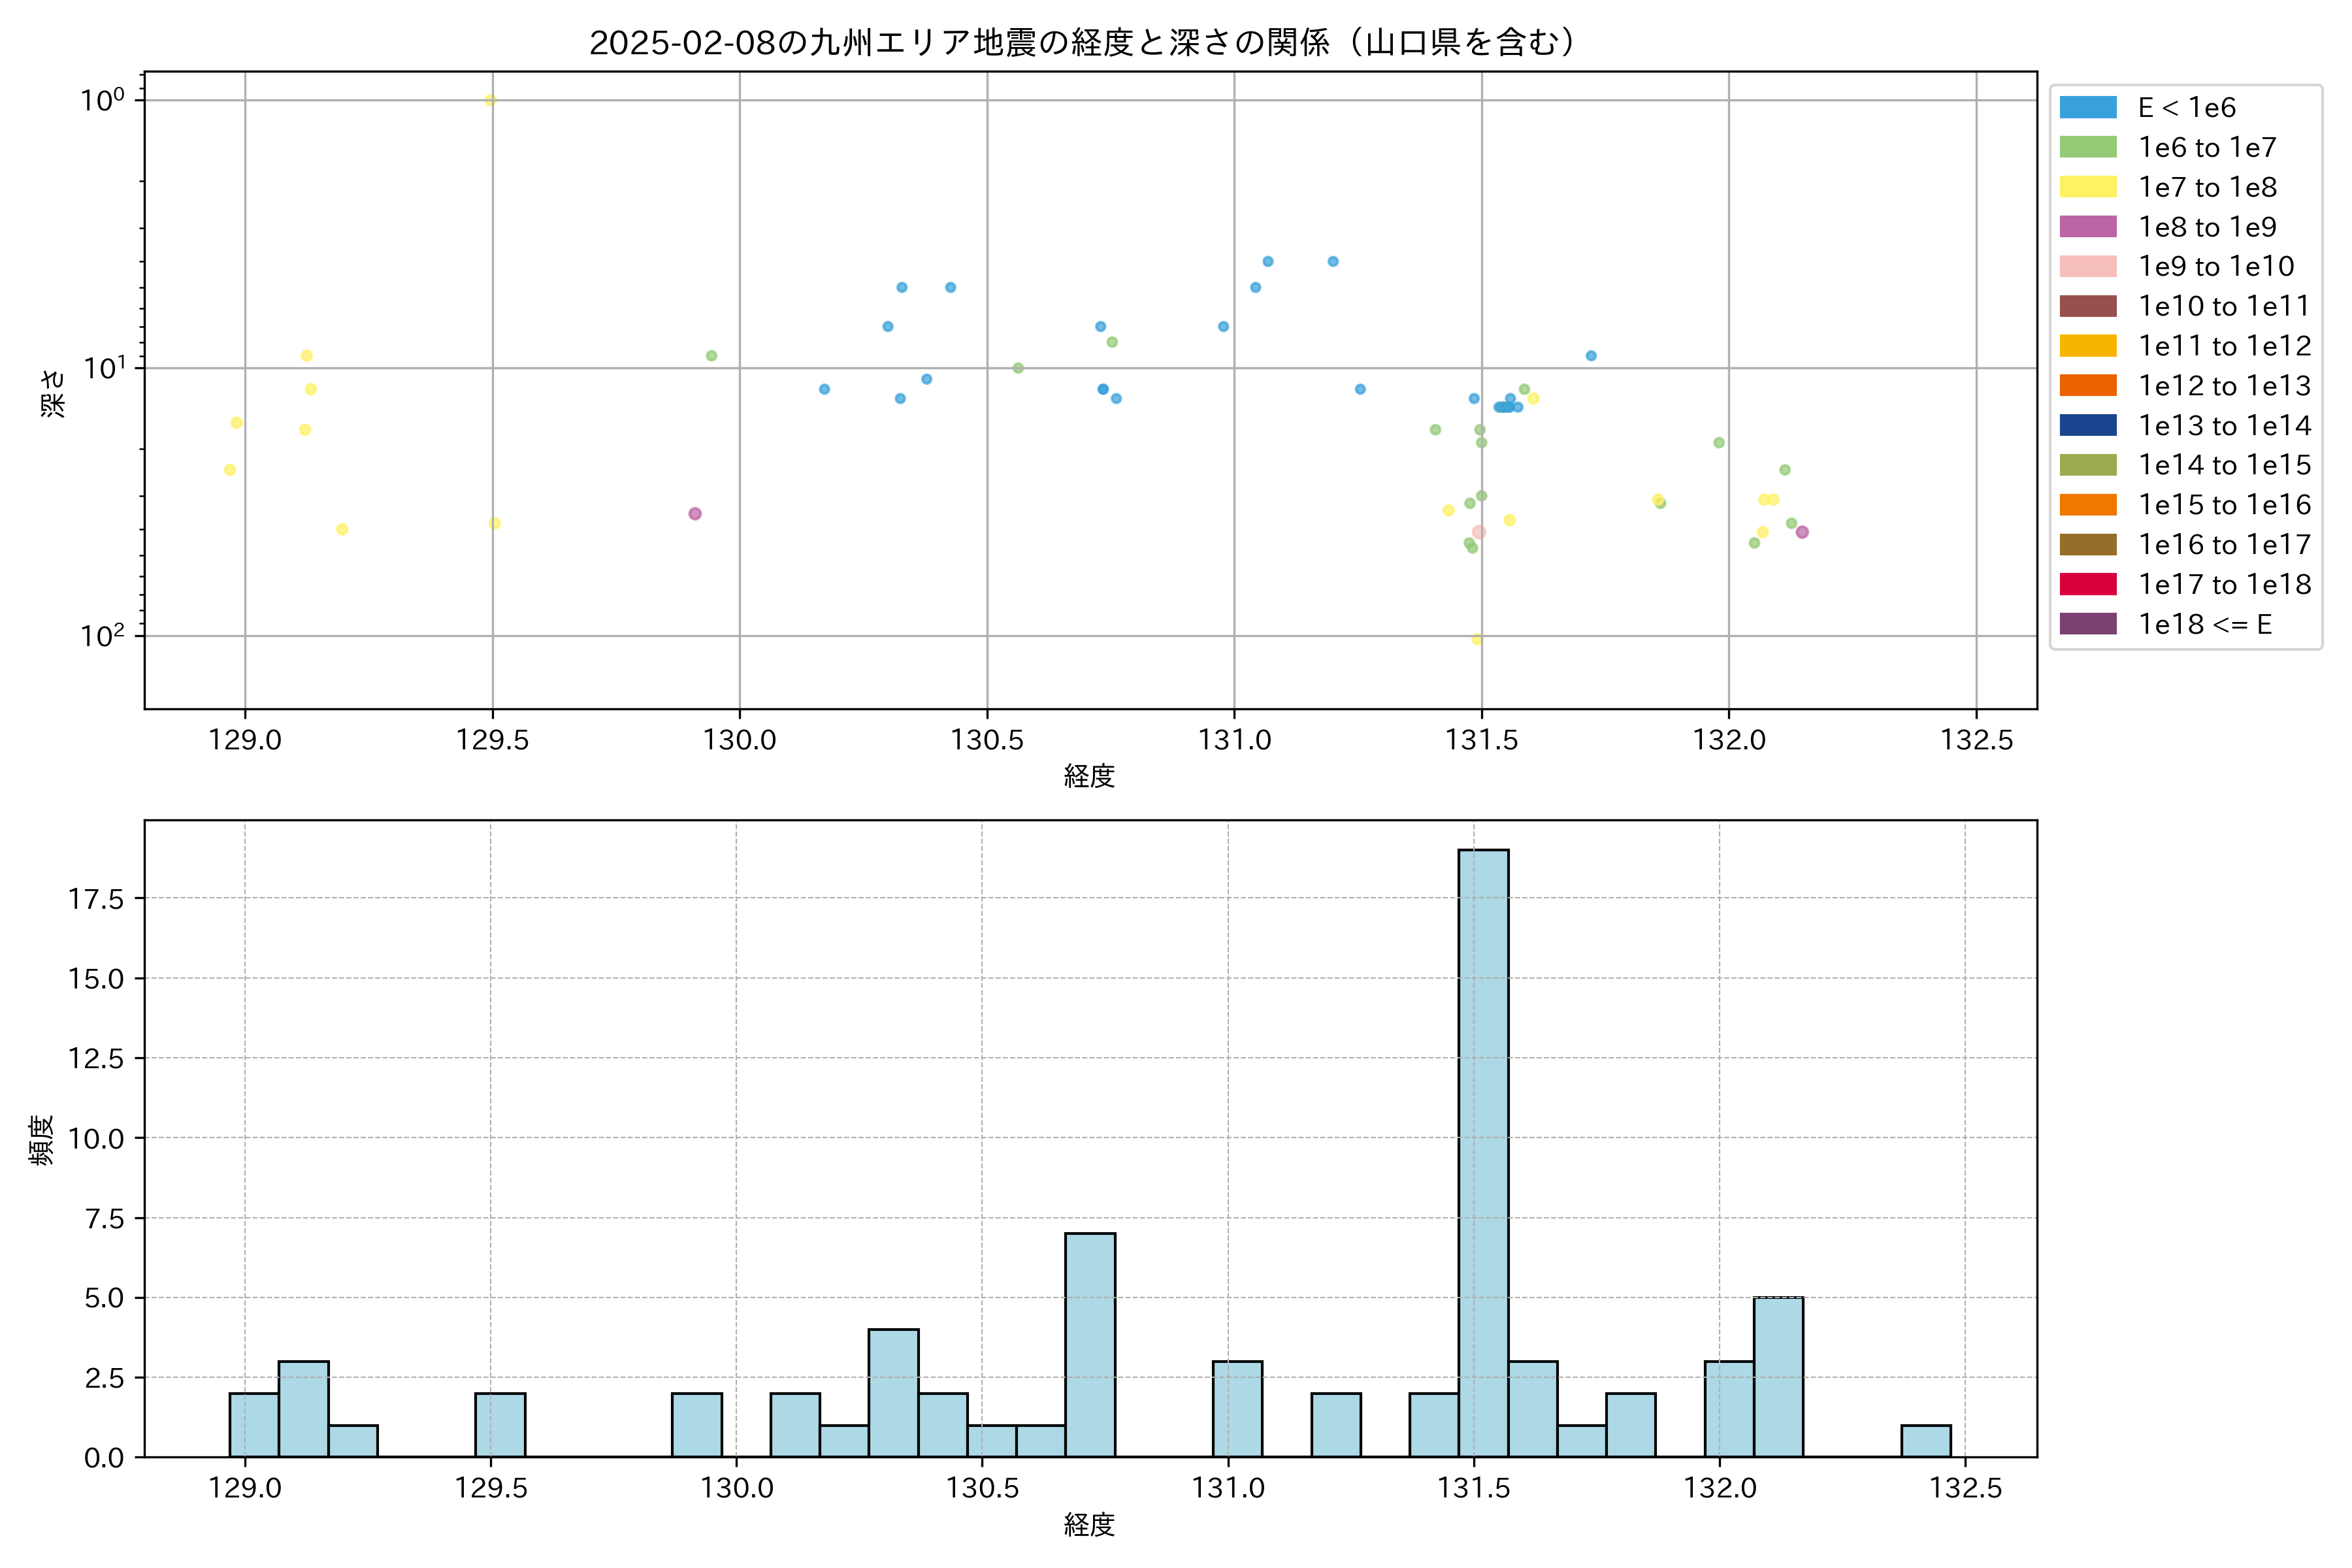
Task: Click the purple scatter point near longitude 129.9
Action: click(695, 514)
